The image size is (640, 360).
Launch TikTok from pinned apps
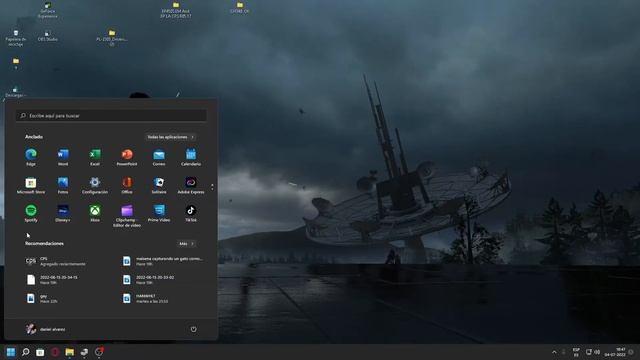coord(191,213)
